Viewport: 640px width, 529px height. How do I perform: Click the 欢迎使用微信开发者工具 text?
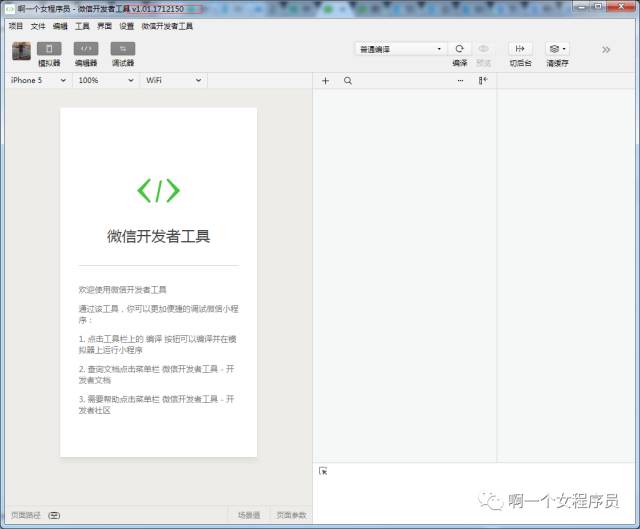click(x=122, y=290)
